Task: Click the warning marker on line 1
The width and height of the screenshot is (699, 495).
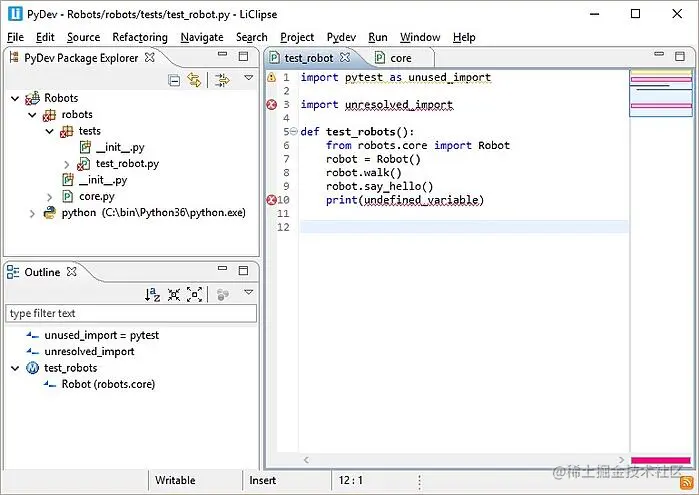Action: point(271,78)
